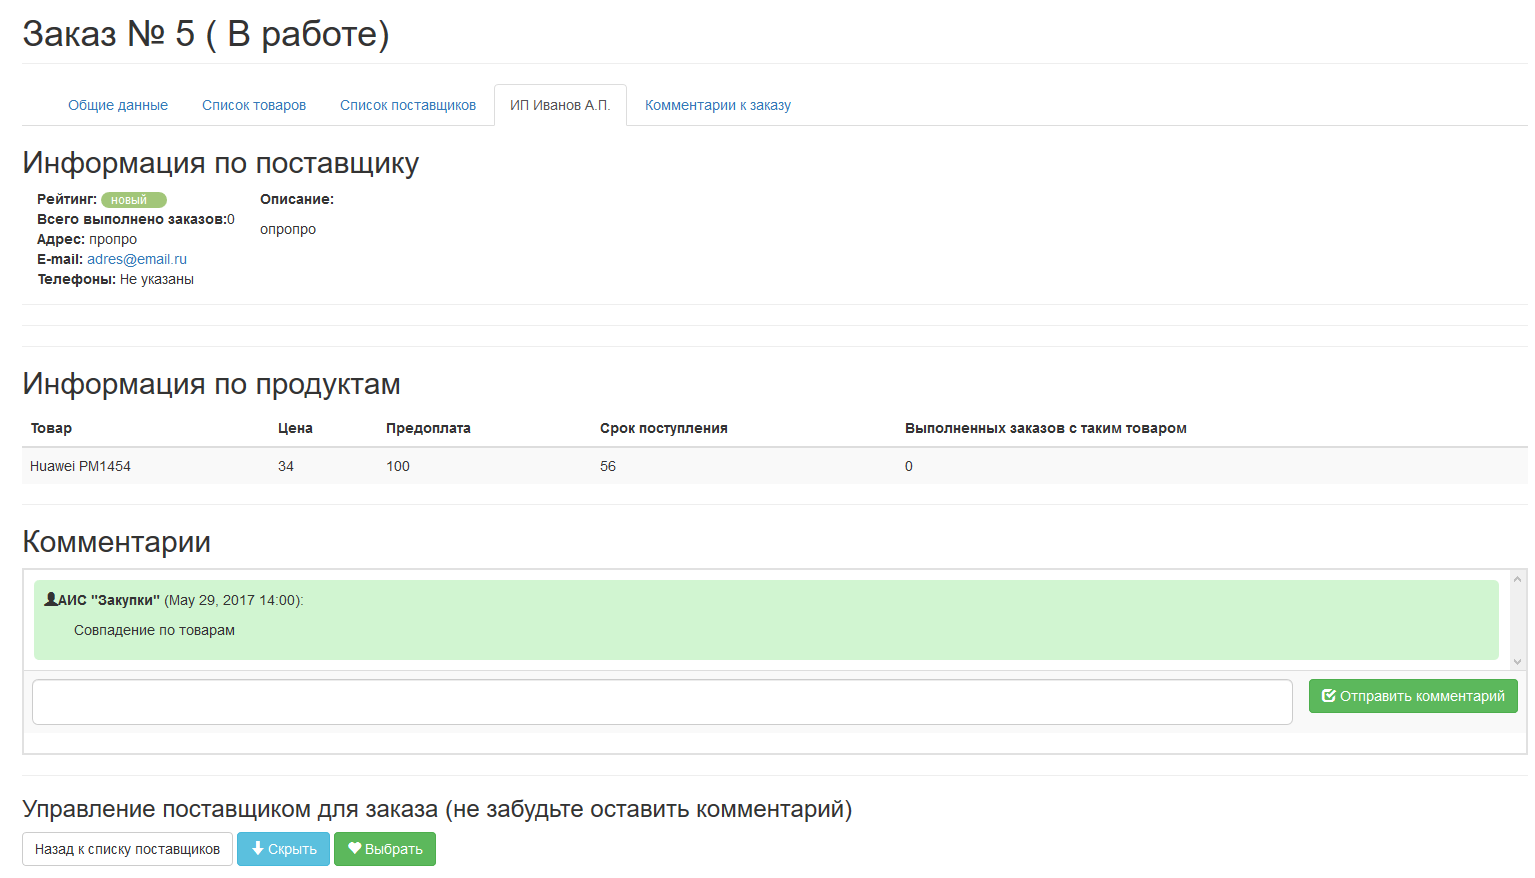Image resolution: width=1535 pixels, height=878 pixels.
Task: Click delivery term value 56
Action: 608,466
